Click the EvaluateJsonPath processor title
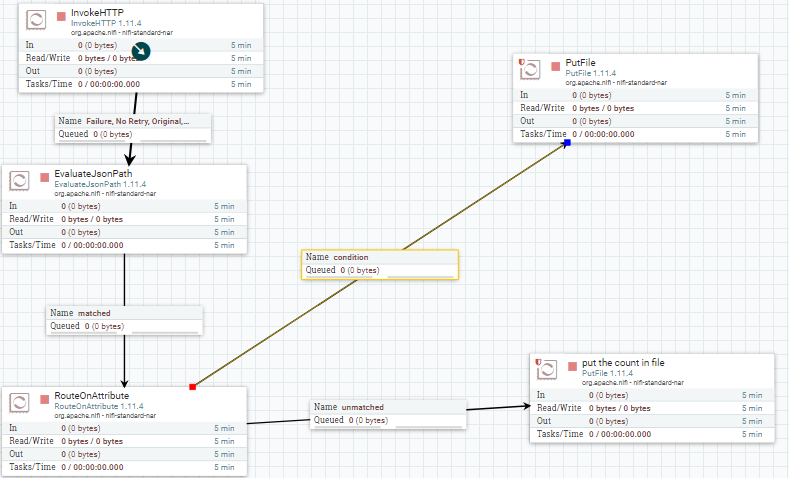This screenshot has height=478, width=789. [x=93, y=174]
